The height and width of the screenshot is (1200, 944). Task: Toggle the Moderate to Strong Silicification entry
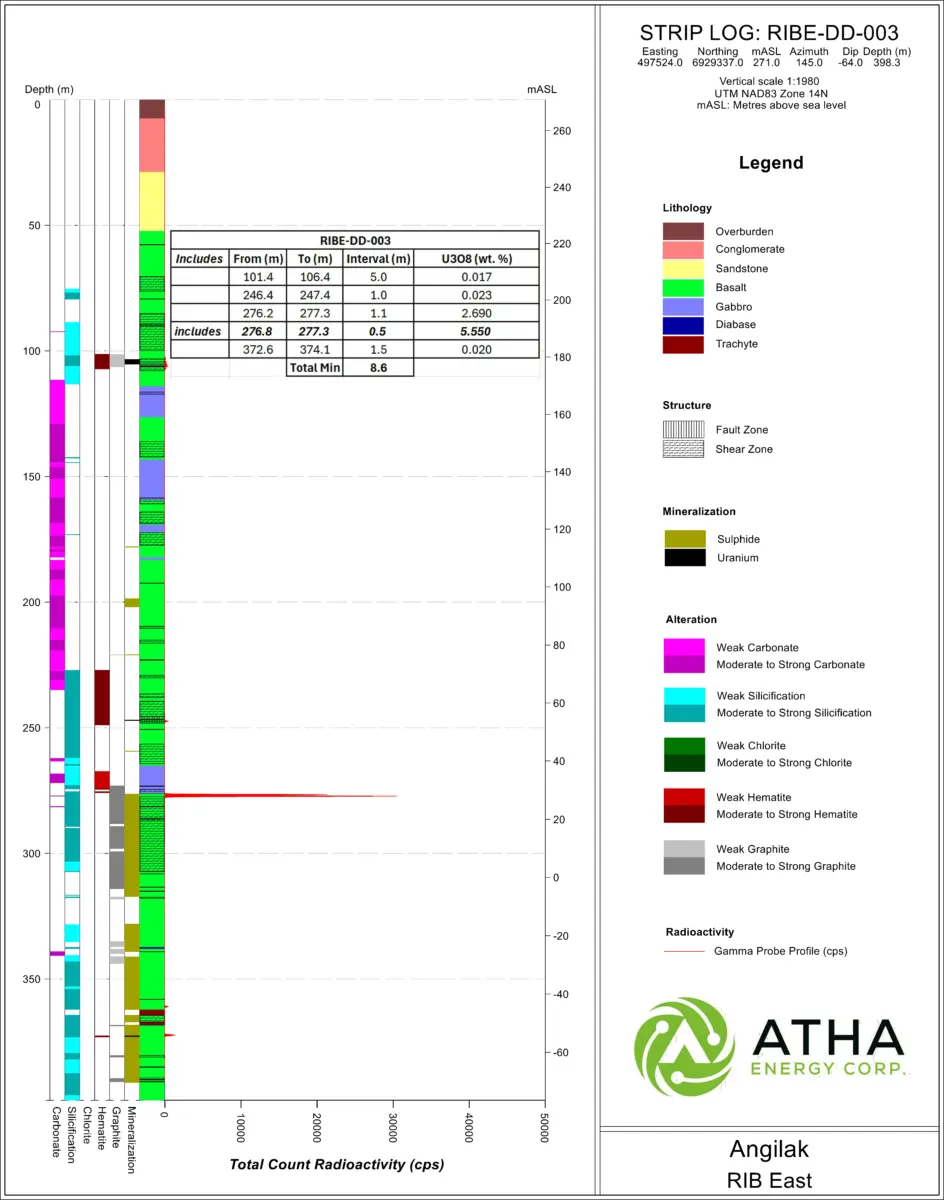coord(683,712)
